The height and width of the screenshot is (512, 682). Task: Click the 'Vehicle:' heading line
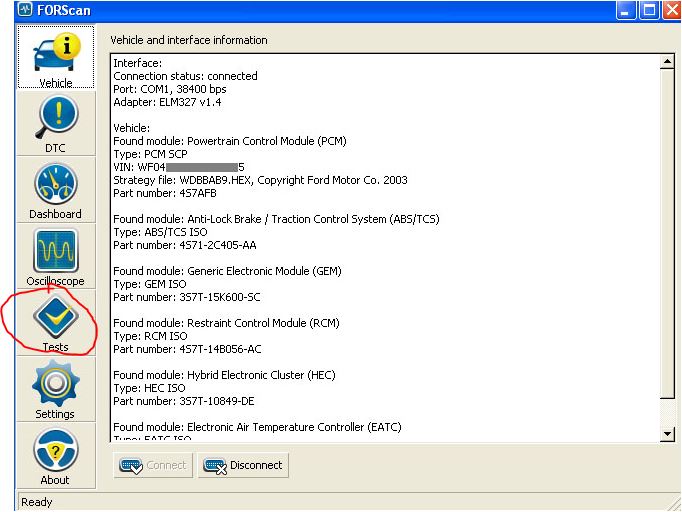point(131,128)
